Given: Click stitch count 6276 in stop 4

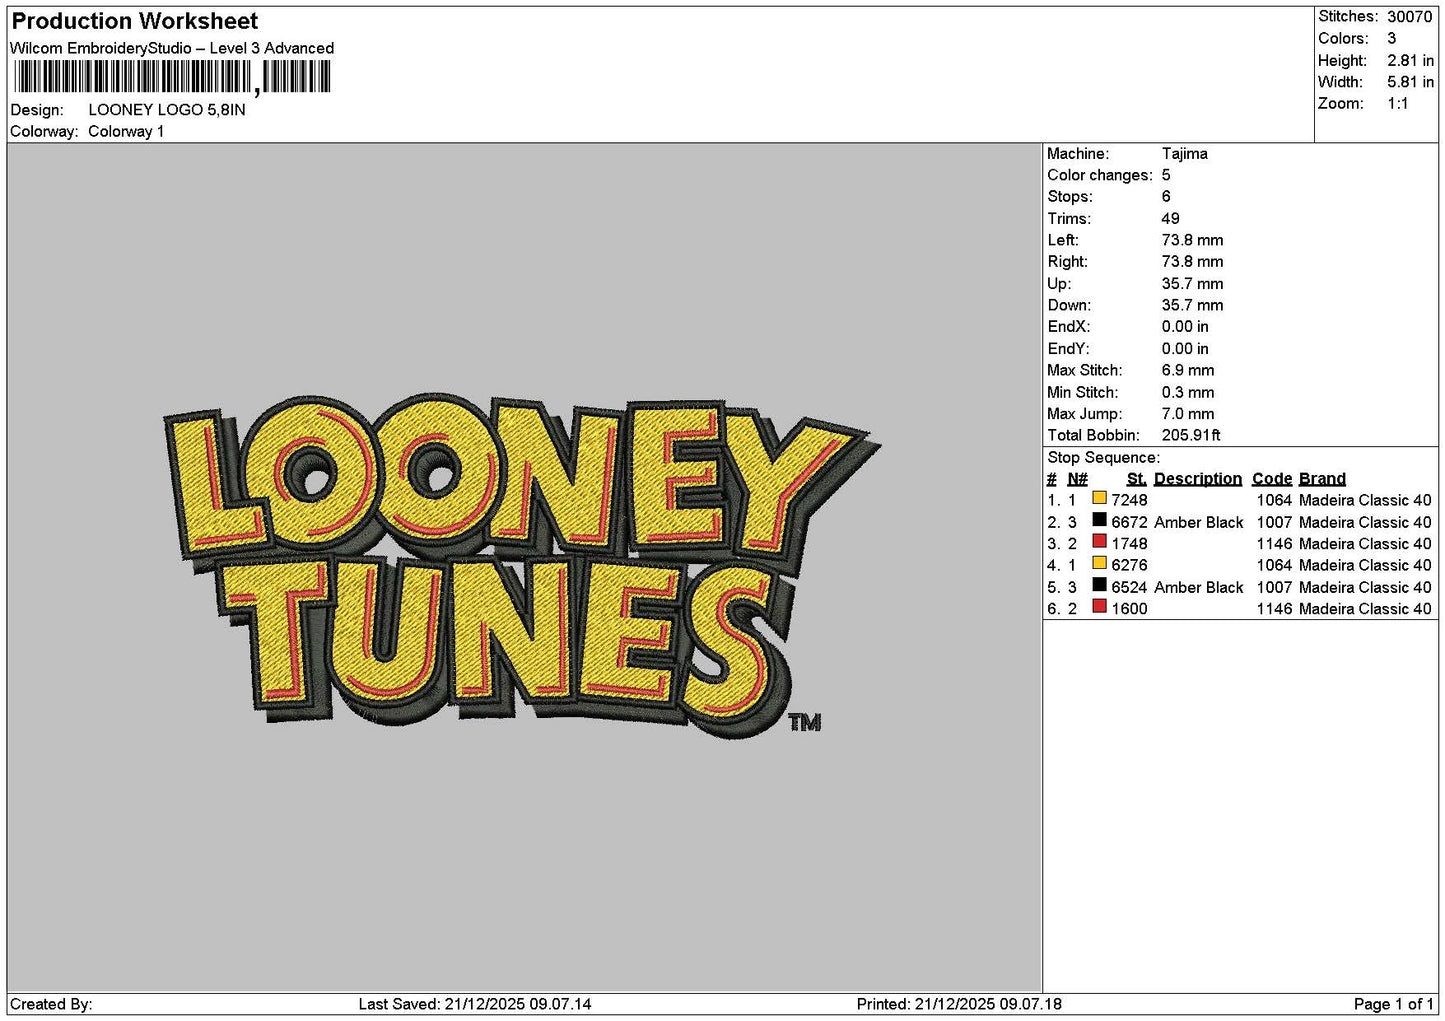Looking at the screenshot, I should [x=1130, y=565].
